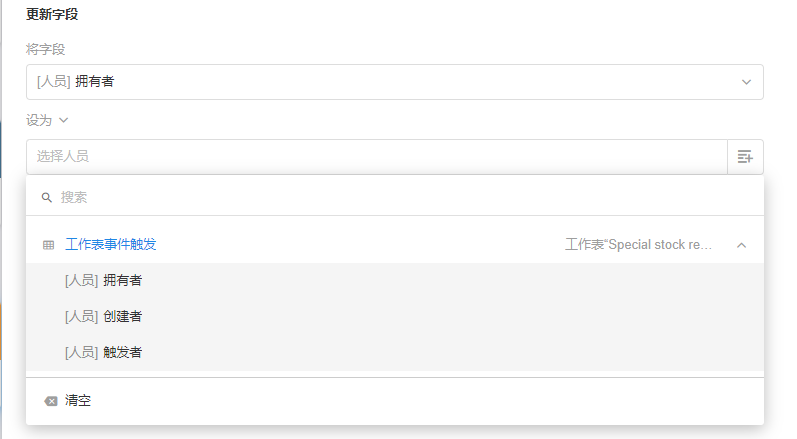797x439 pixels.
Task: Click the 设为 label text
Action: [x=38, y=120]
